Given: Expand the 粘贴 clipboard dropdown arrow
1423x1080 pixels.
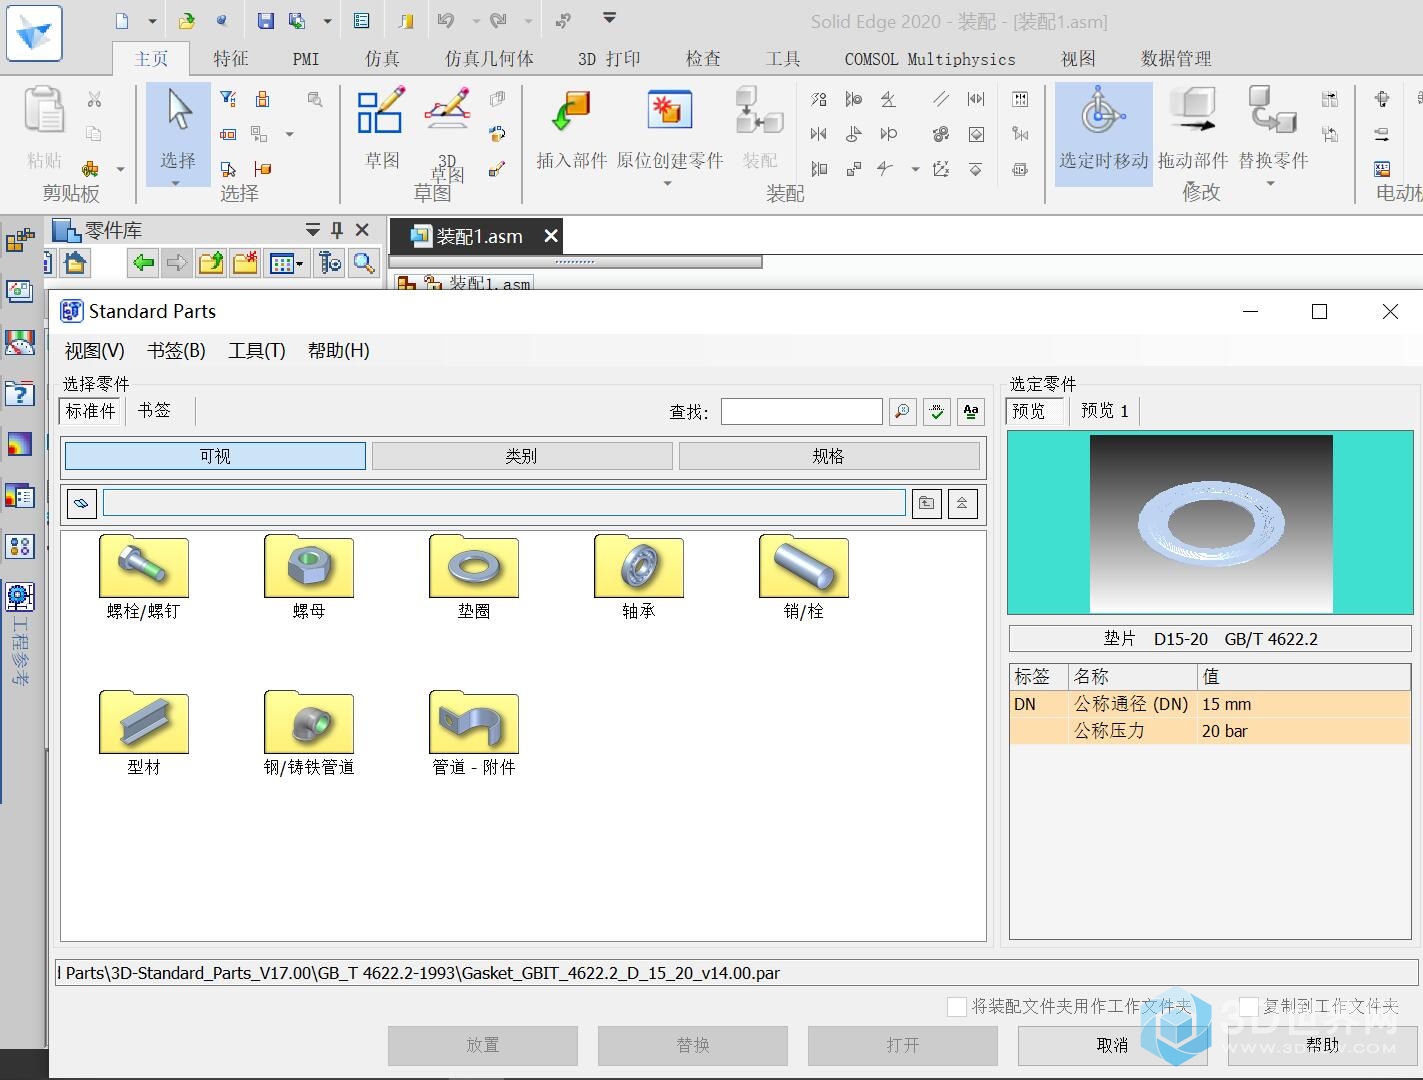Looking at the screenshot, I should (x=120, y=169).
